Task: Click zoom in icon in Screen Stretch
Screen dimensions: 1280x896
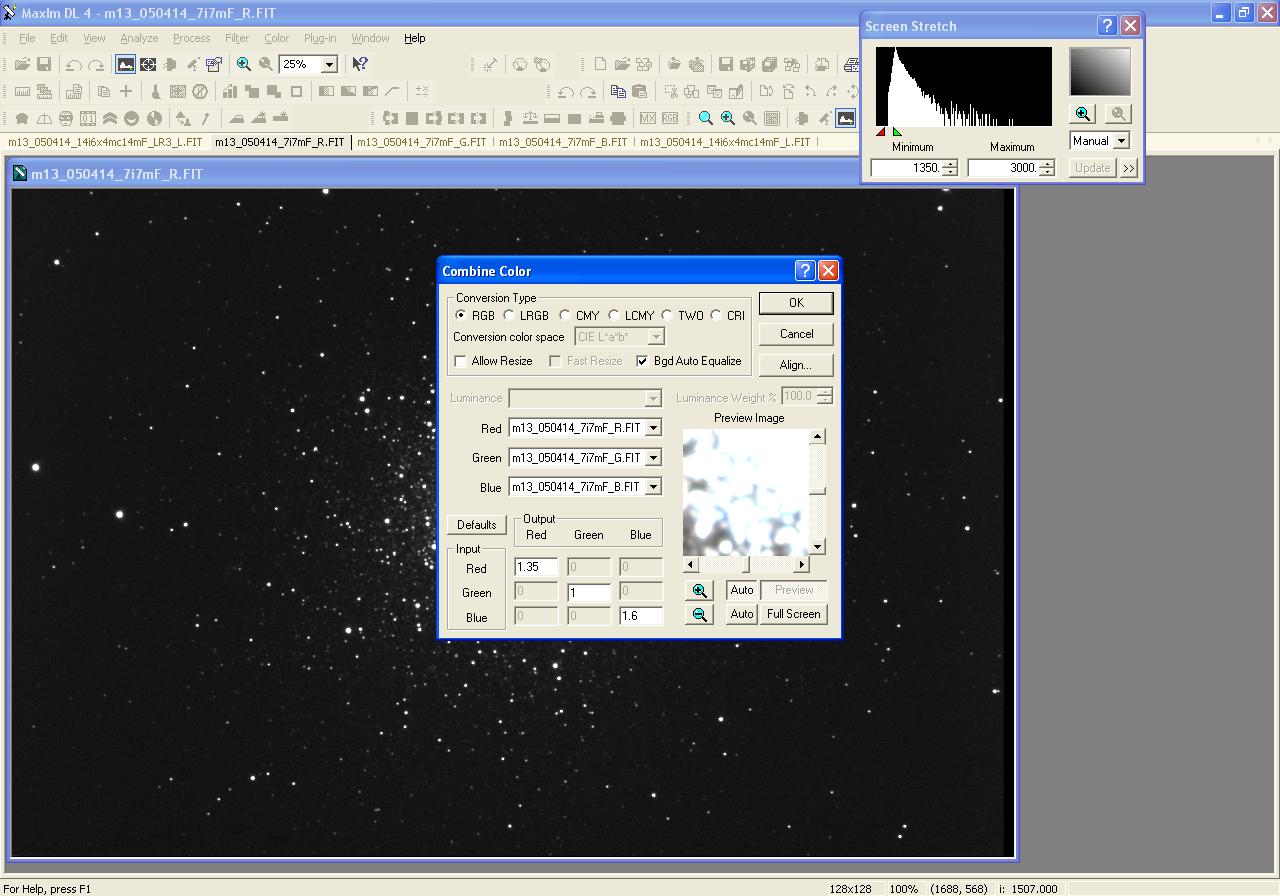Action: (x=1082, y=114)
